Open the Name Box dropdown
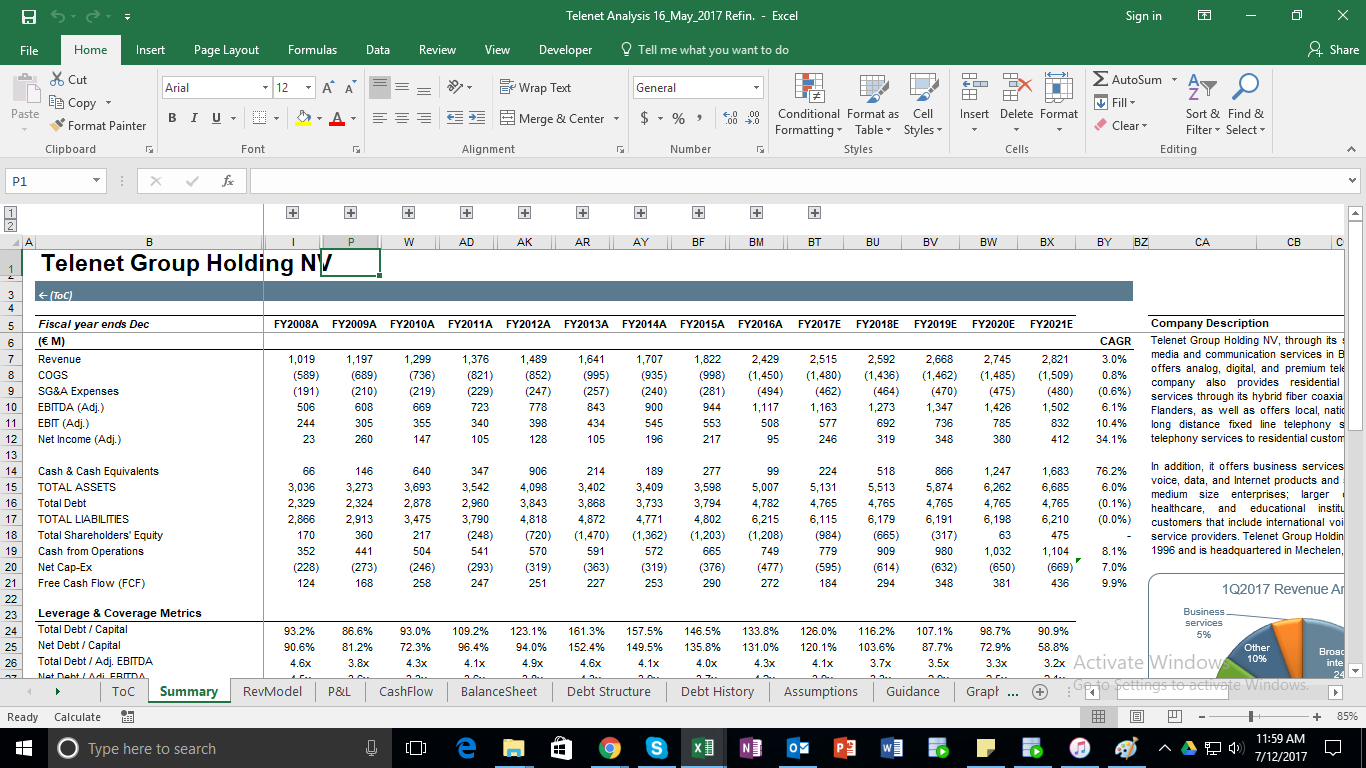Image resolution: width=1366 pixels, height=768 pixels. coord(97,181)
